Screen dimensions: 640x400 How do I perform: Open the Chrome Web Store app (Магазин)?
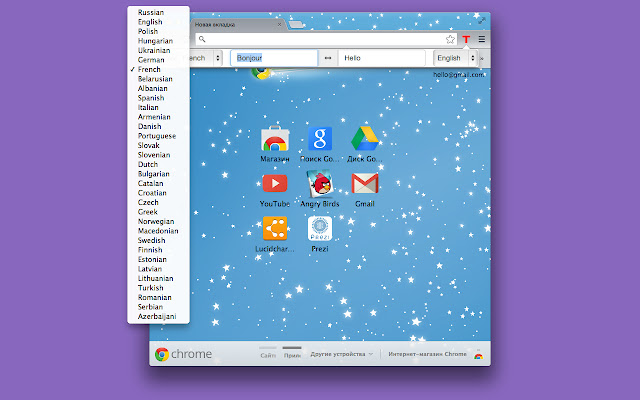pos(275,139)
